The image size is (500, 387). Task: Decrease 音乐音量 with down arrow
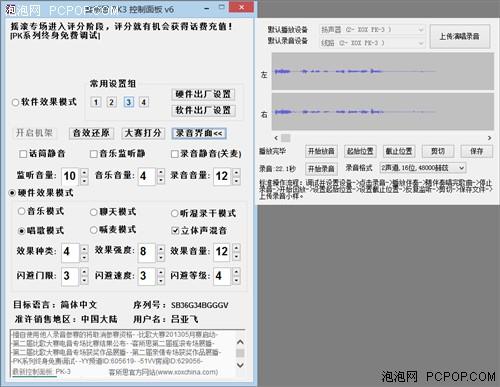[x=161, y=180]
